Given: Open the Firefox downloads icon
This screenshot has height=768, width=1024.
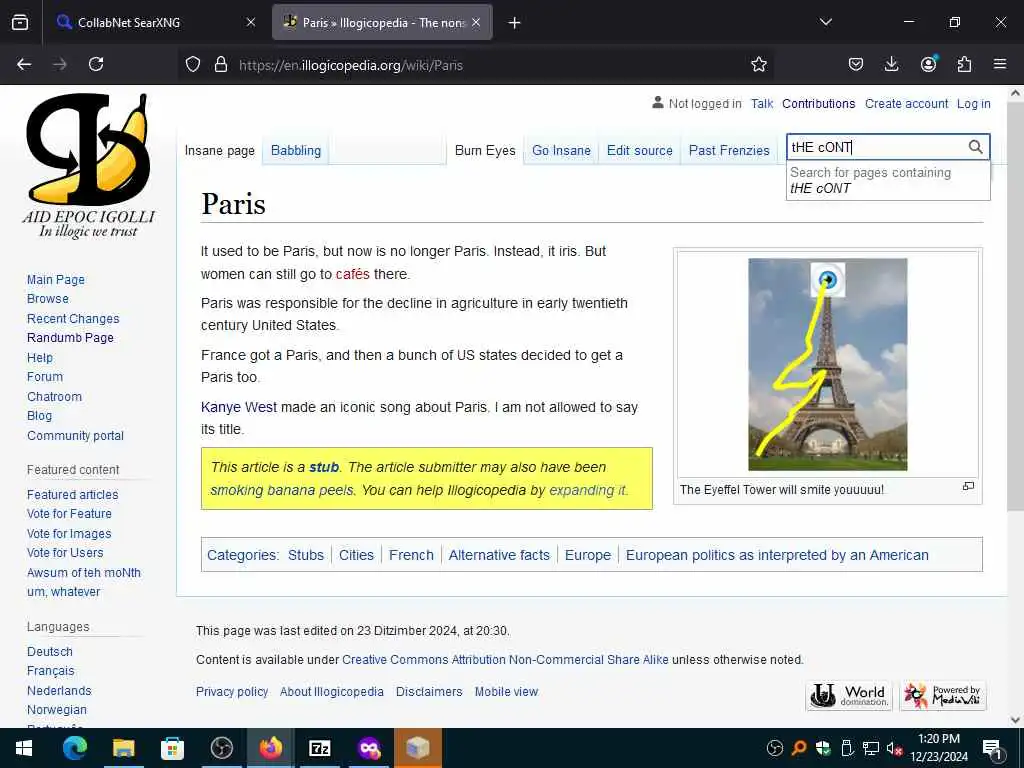Looking at the screenshot, I should [891, 64].
